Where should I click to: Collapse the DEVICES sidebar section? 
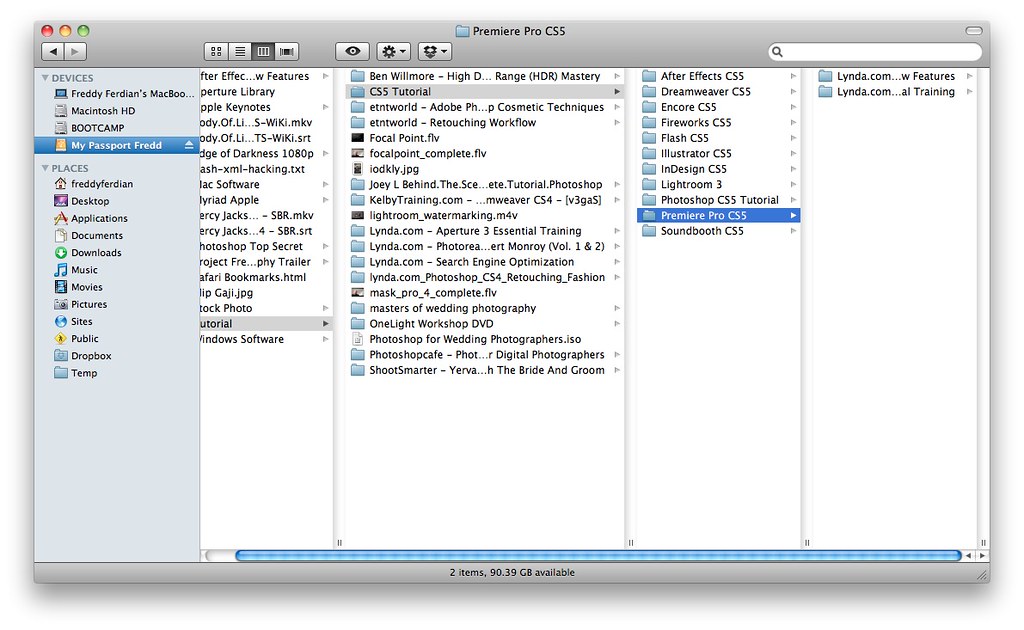pyautogui.click(x=45, y=78)
